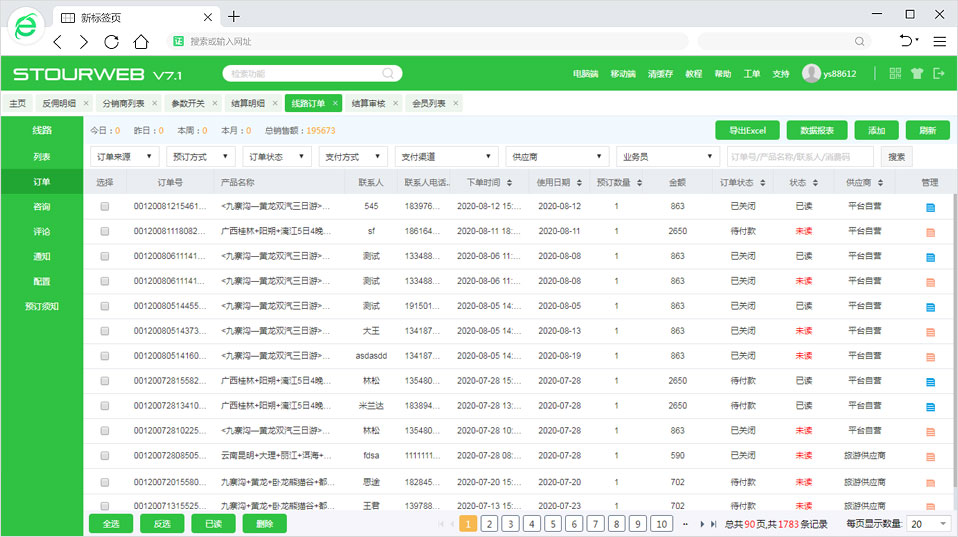Click the search magnifier in 检索功能 box

pos(388,73)
